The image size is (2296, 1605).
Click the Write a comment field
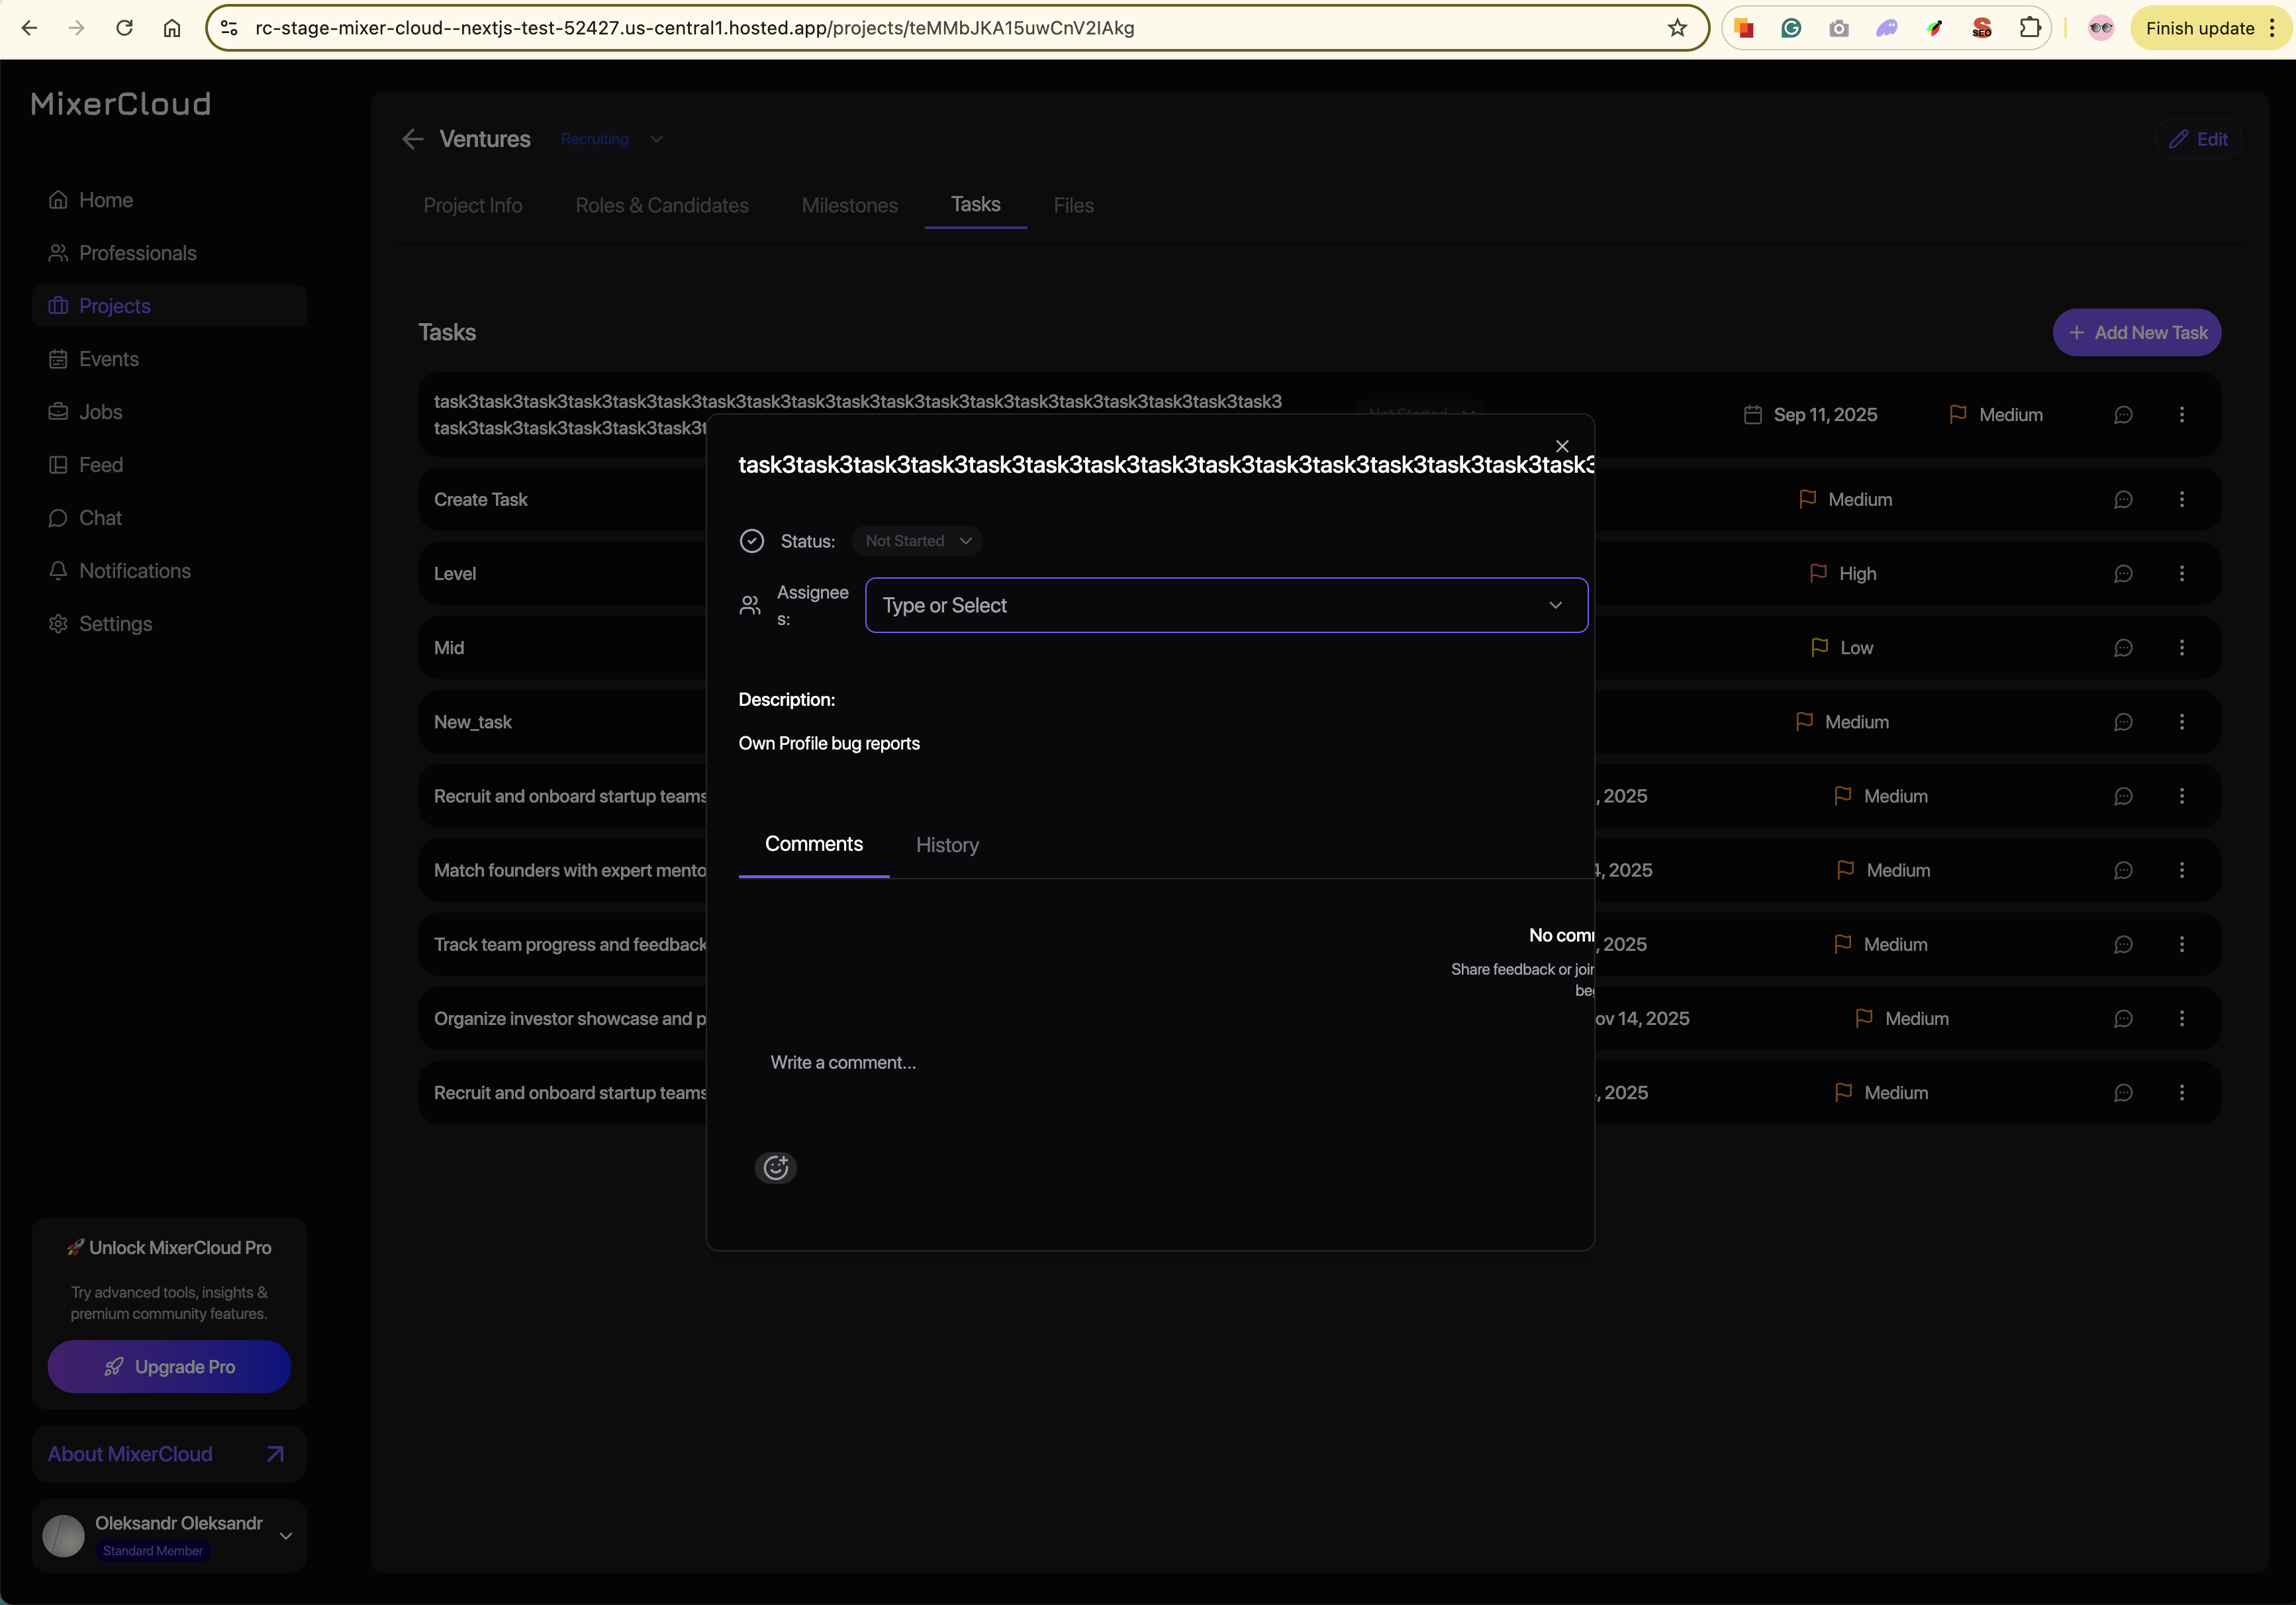(1000, 1062)
